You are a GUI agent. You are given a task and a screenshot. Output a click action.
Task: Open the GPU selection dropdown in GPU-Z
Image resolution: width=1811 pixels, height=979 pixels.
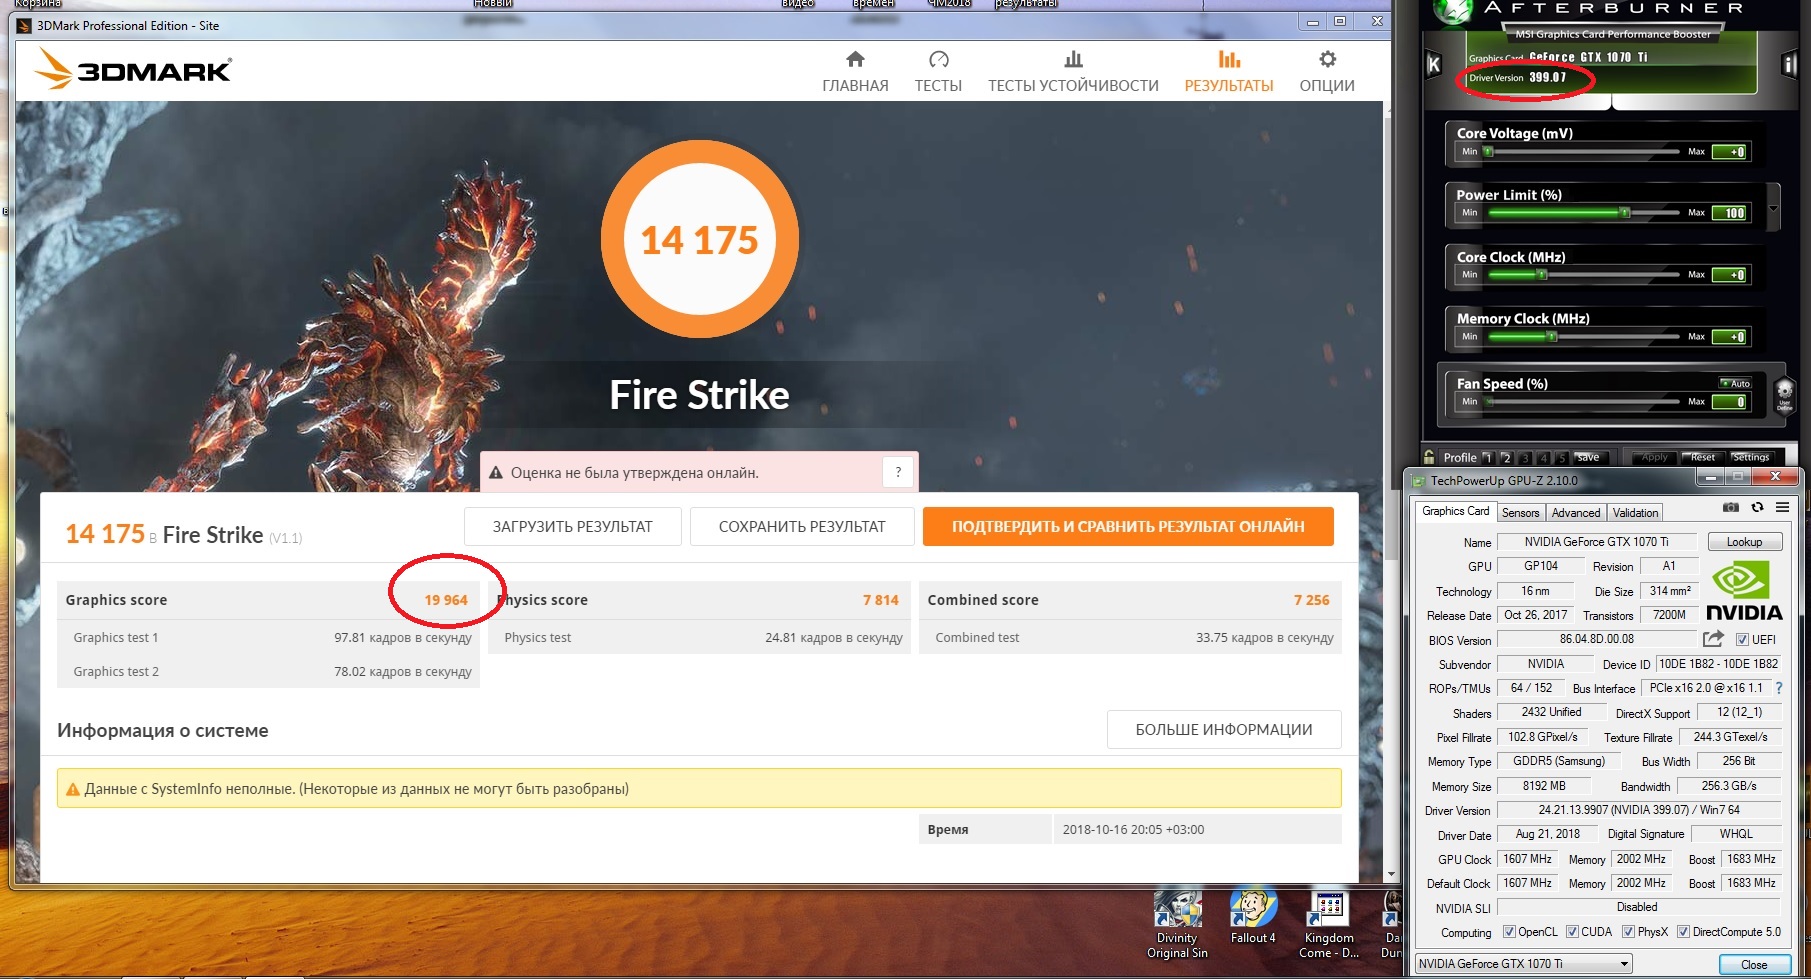coord(1524,964)
